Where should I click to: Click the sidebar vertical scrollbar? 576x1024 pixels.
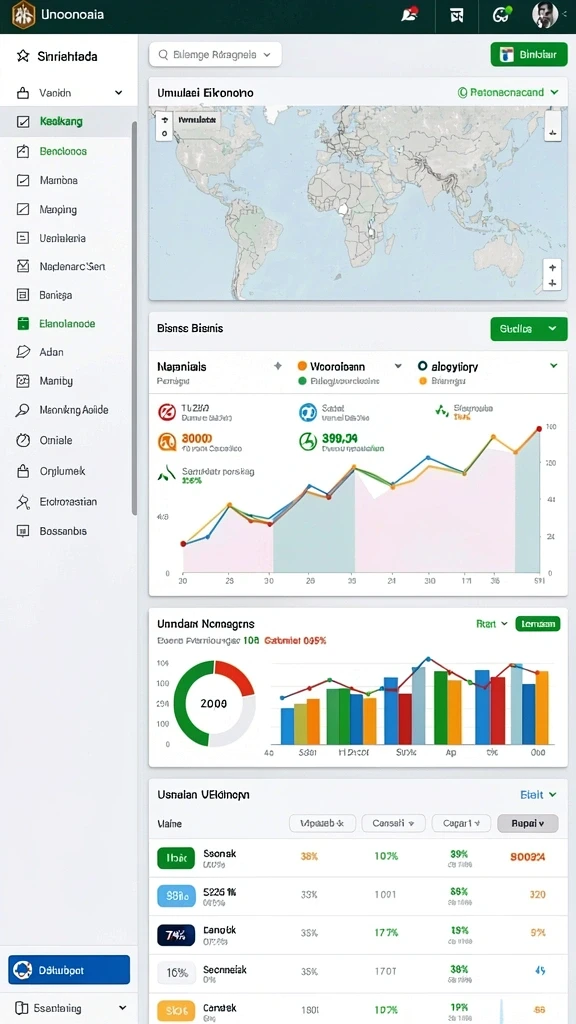(x=135, y=318)
